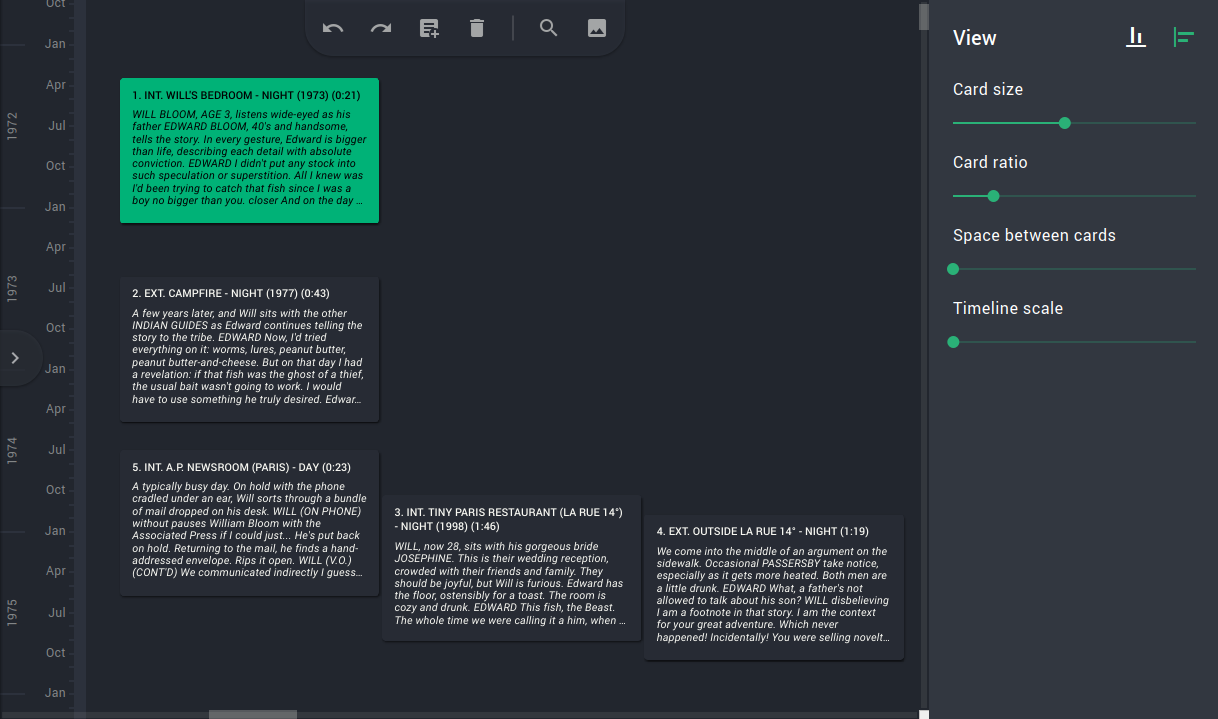Open search with magnifier icon
The image size is (1218, 719).
(x=549, y=28)
